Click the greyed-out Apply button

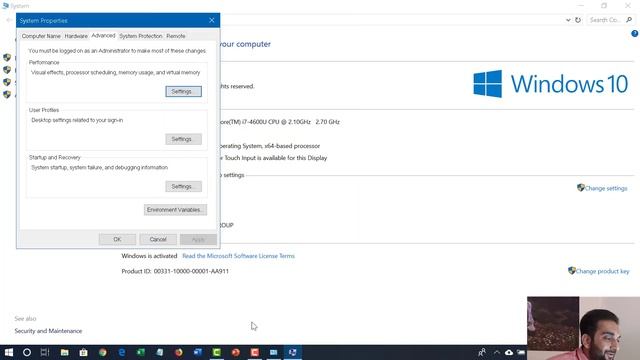click(198, 239)
